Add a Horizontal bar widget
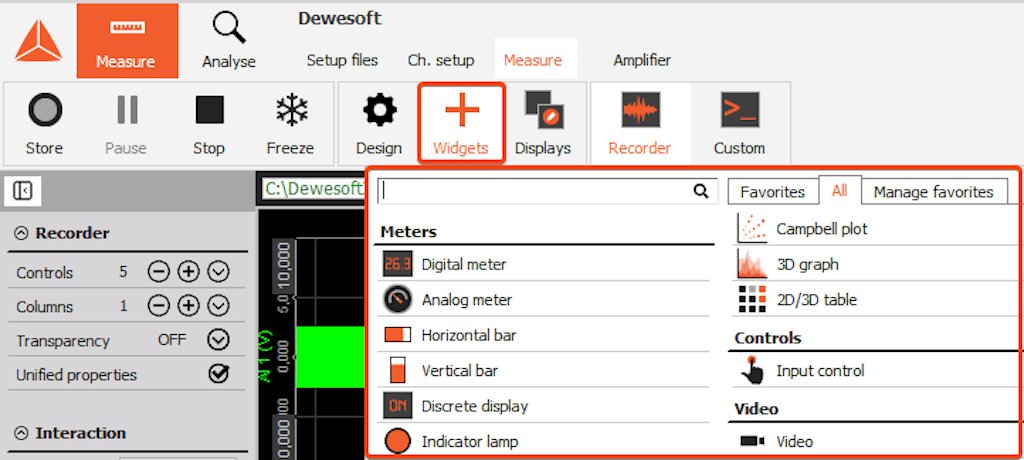The width and height of the screenshot is (1024, 460). click(543, 335)
